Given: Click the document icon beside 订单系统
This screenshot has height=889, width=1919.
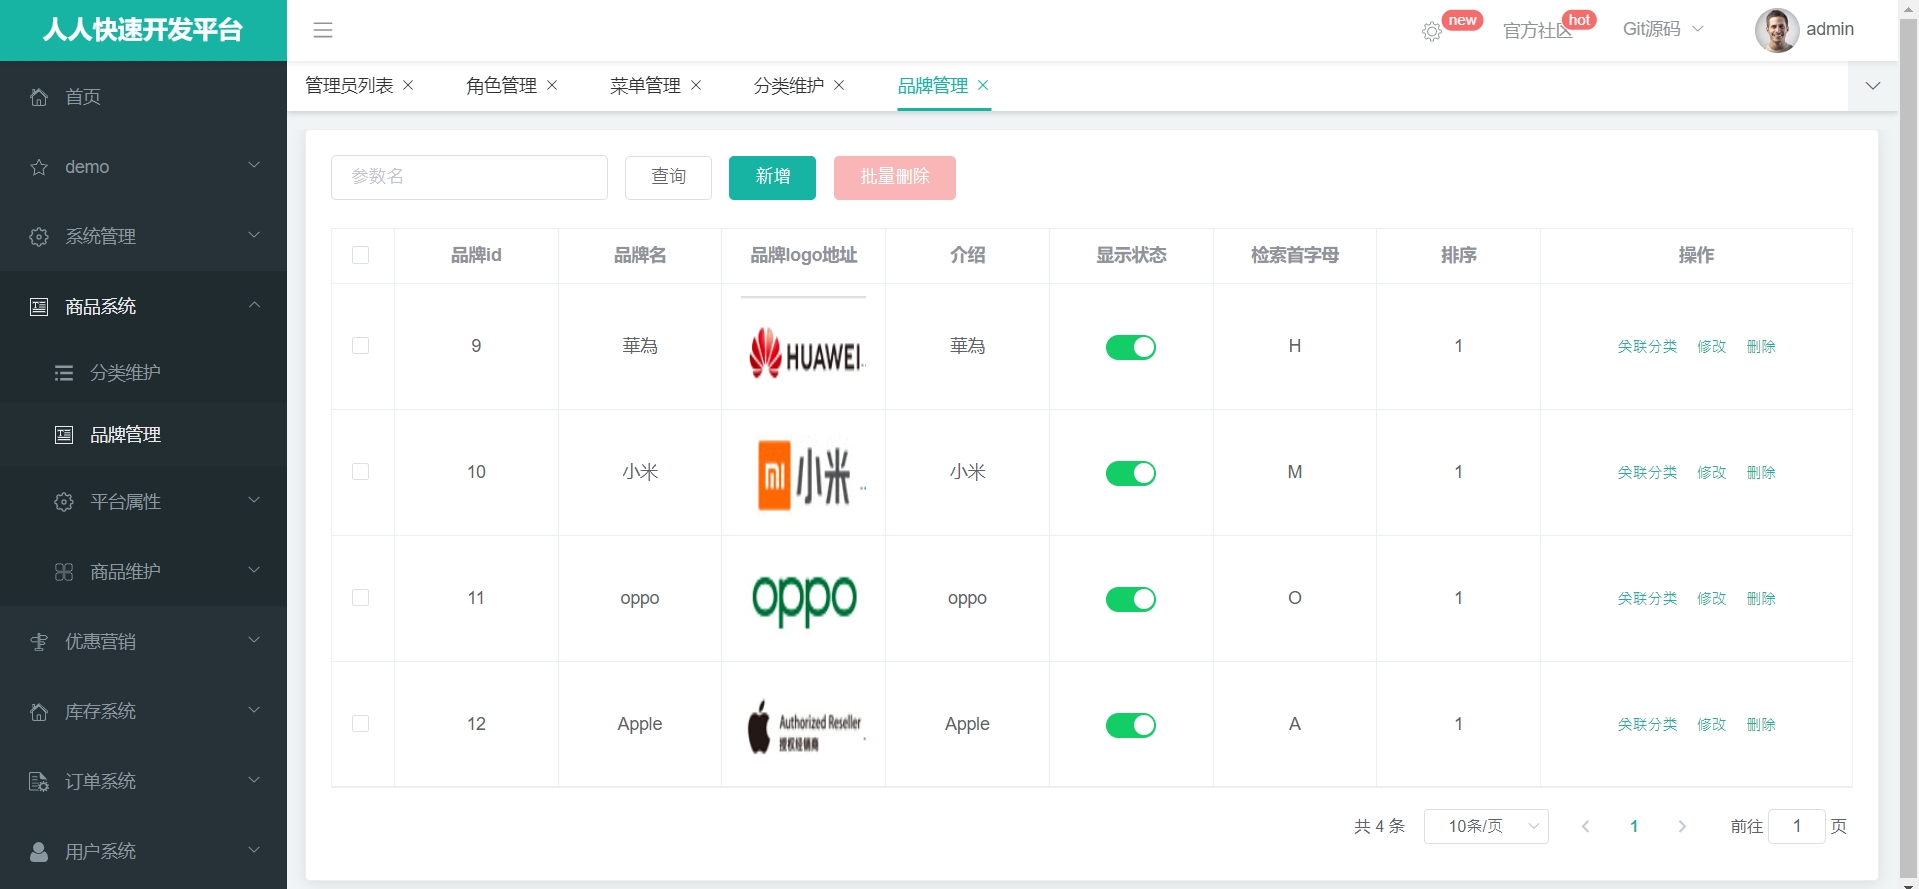Looking at the screenshot, I should click(x=39, y=782).
